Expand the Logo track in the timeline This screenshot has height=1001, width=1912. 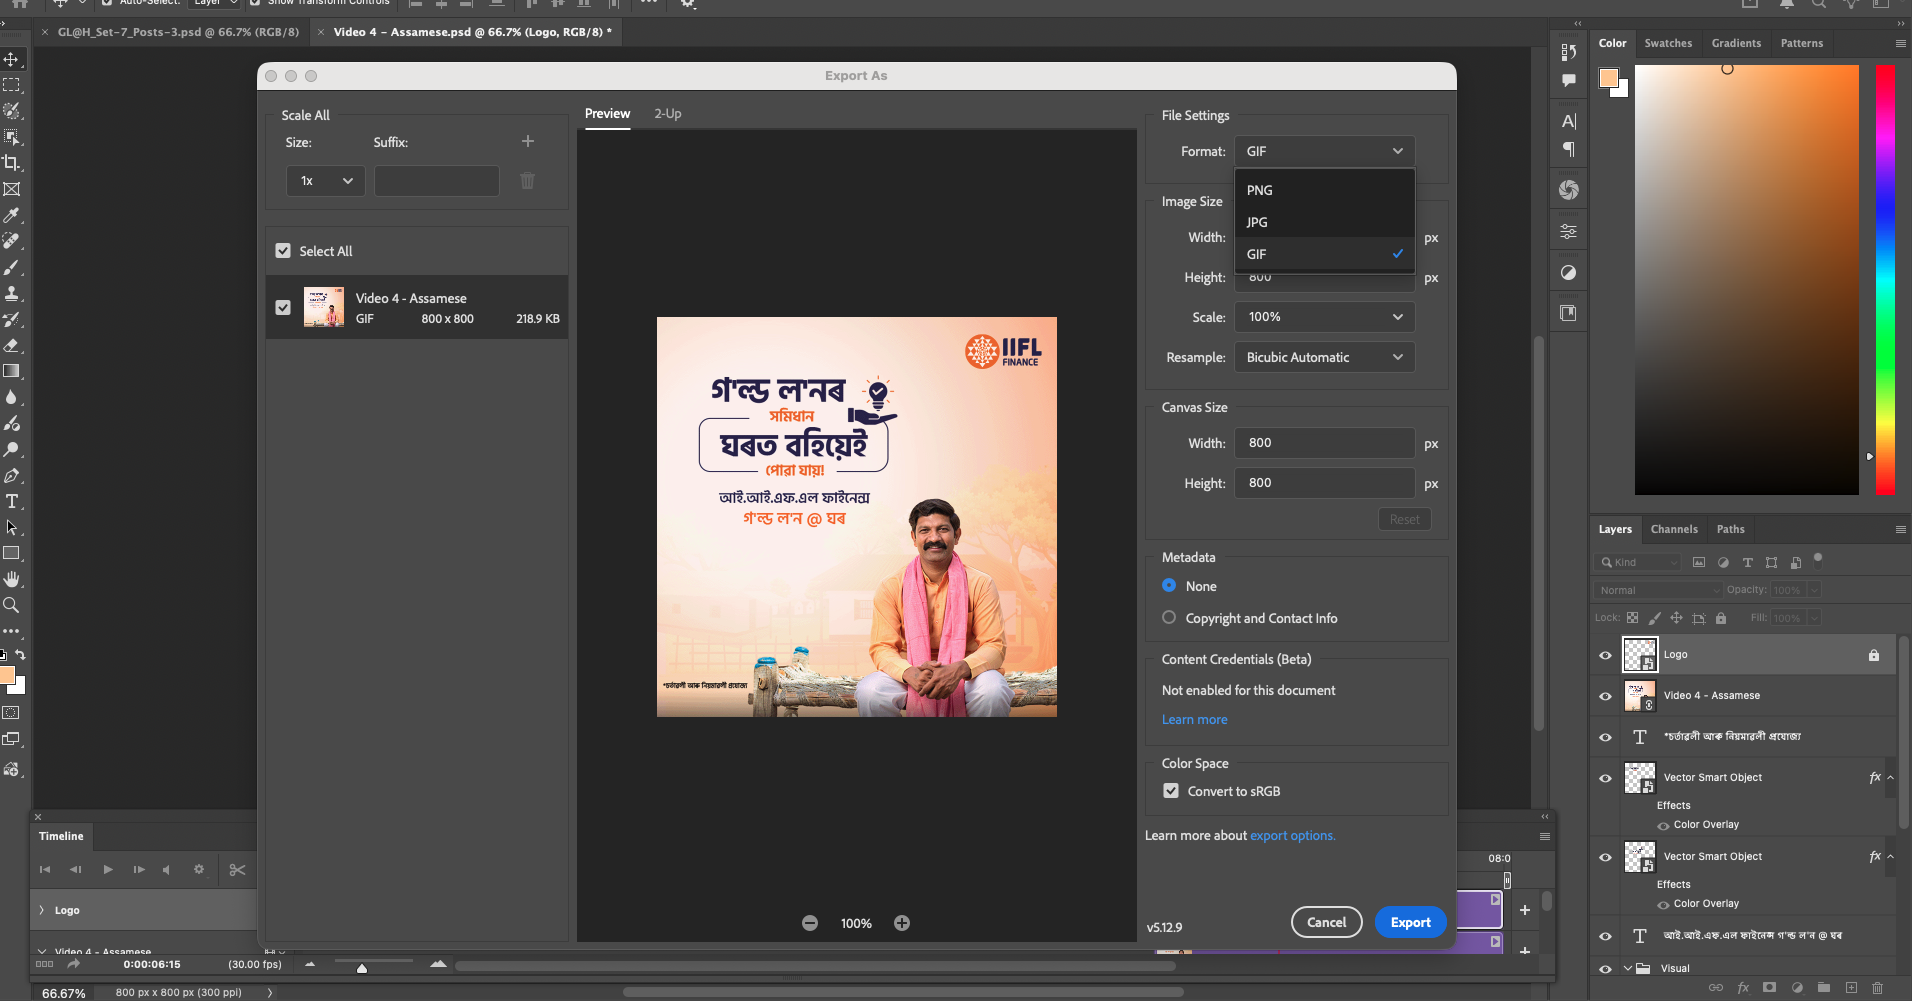(x=42, y=910)
